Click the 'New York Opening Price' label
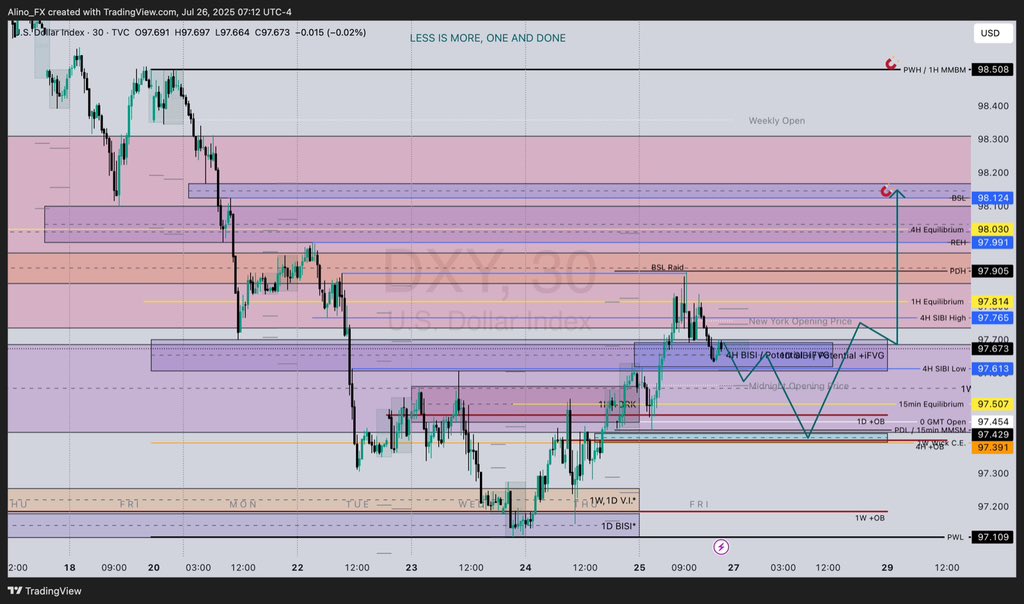The width and height of the screenshot is (1024, 604). tap(800, 321)
